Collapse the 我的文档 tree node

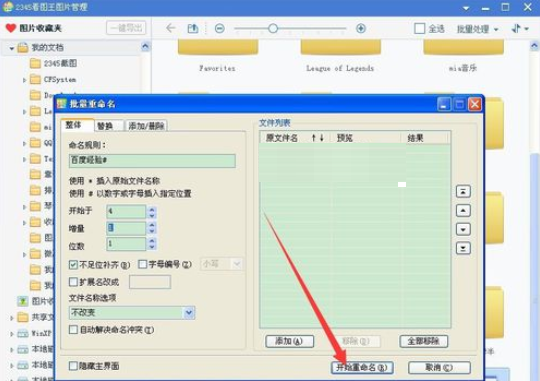(x=12, y=48)
